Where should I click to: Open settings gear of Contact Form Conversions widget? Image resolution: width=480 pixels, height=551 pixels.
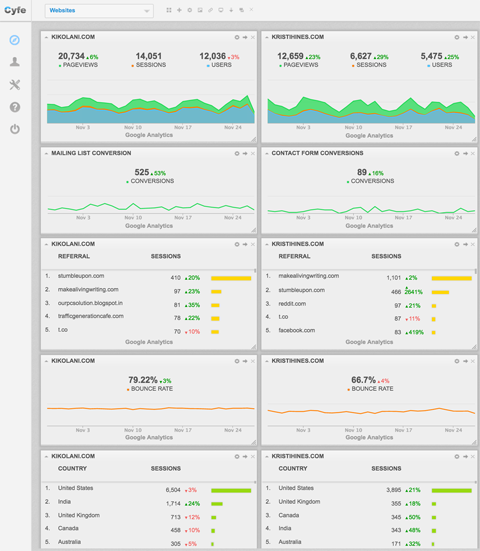click(x=457, y=154)
